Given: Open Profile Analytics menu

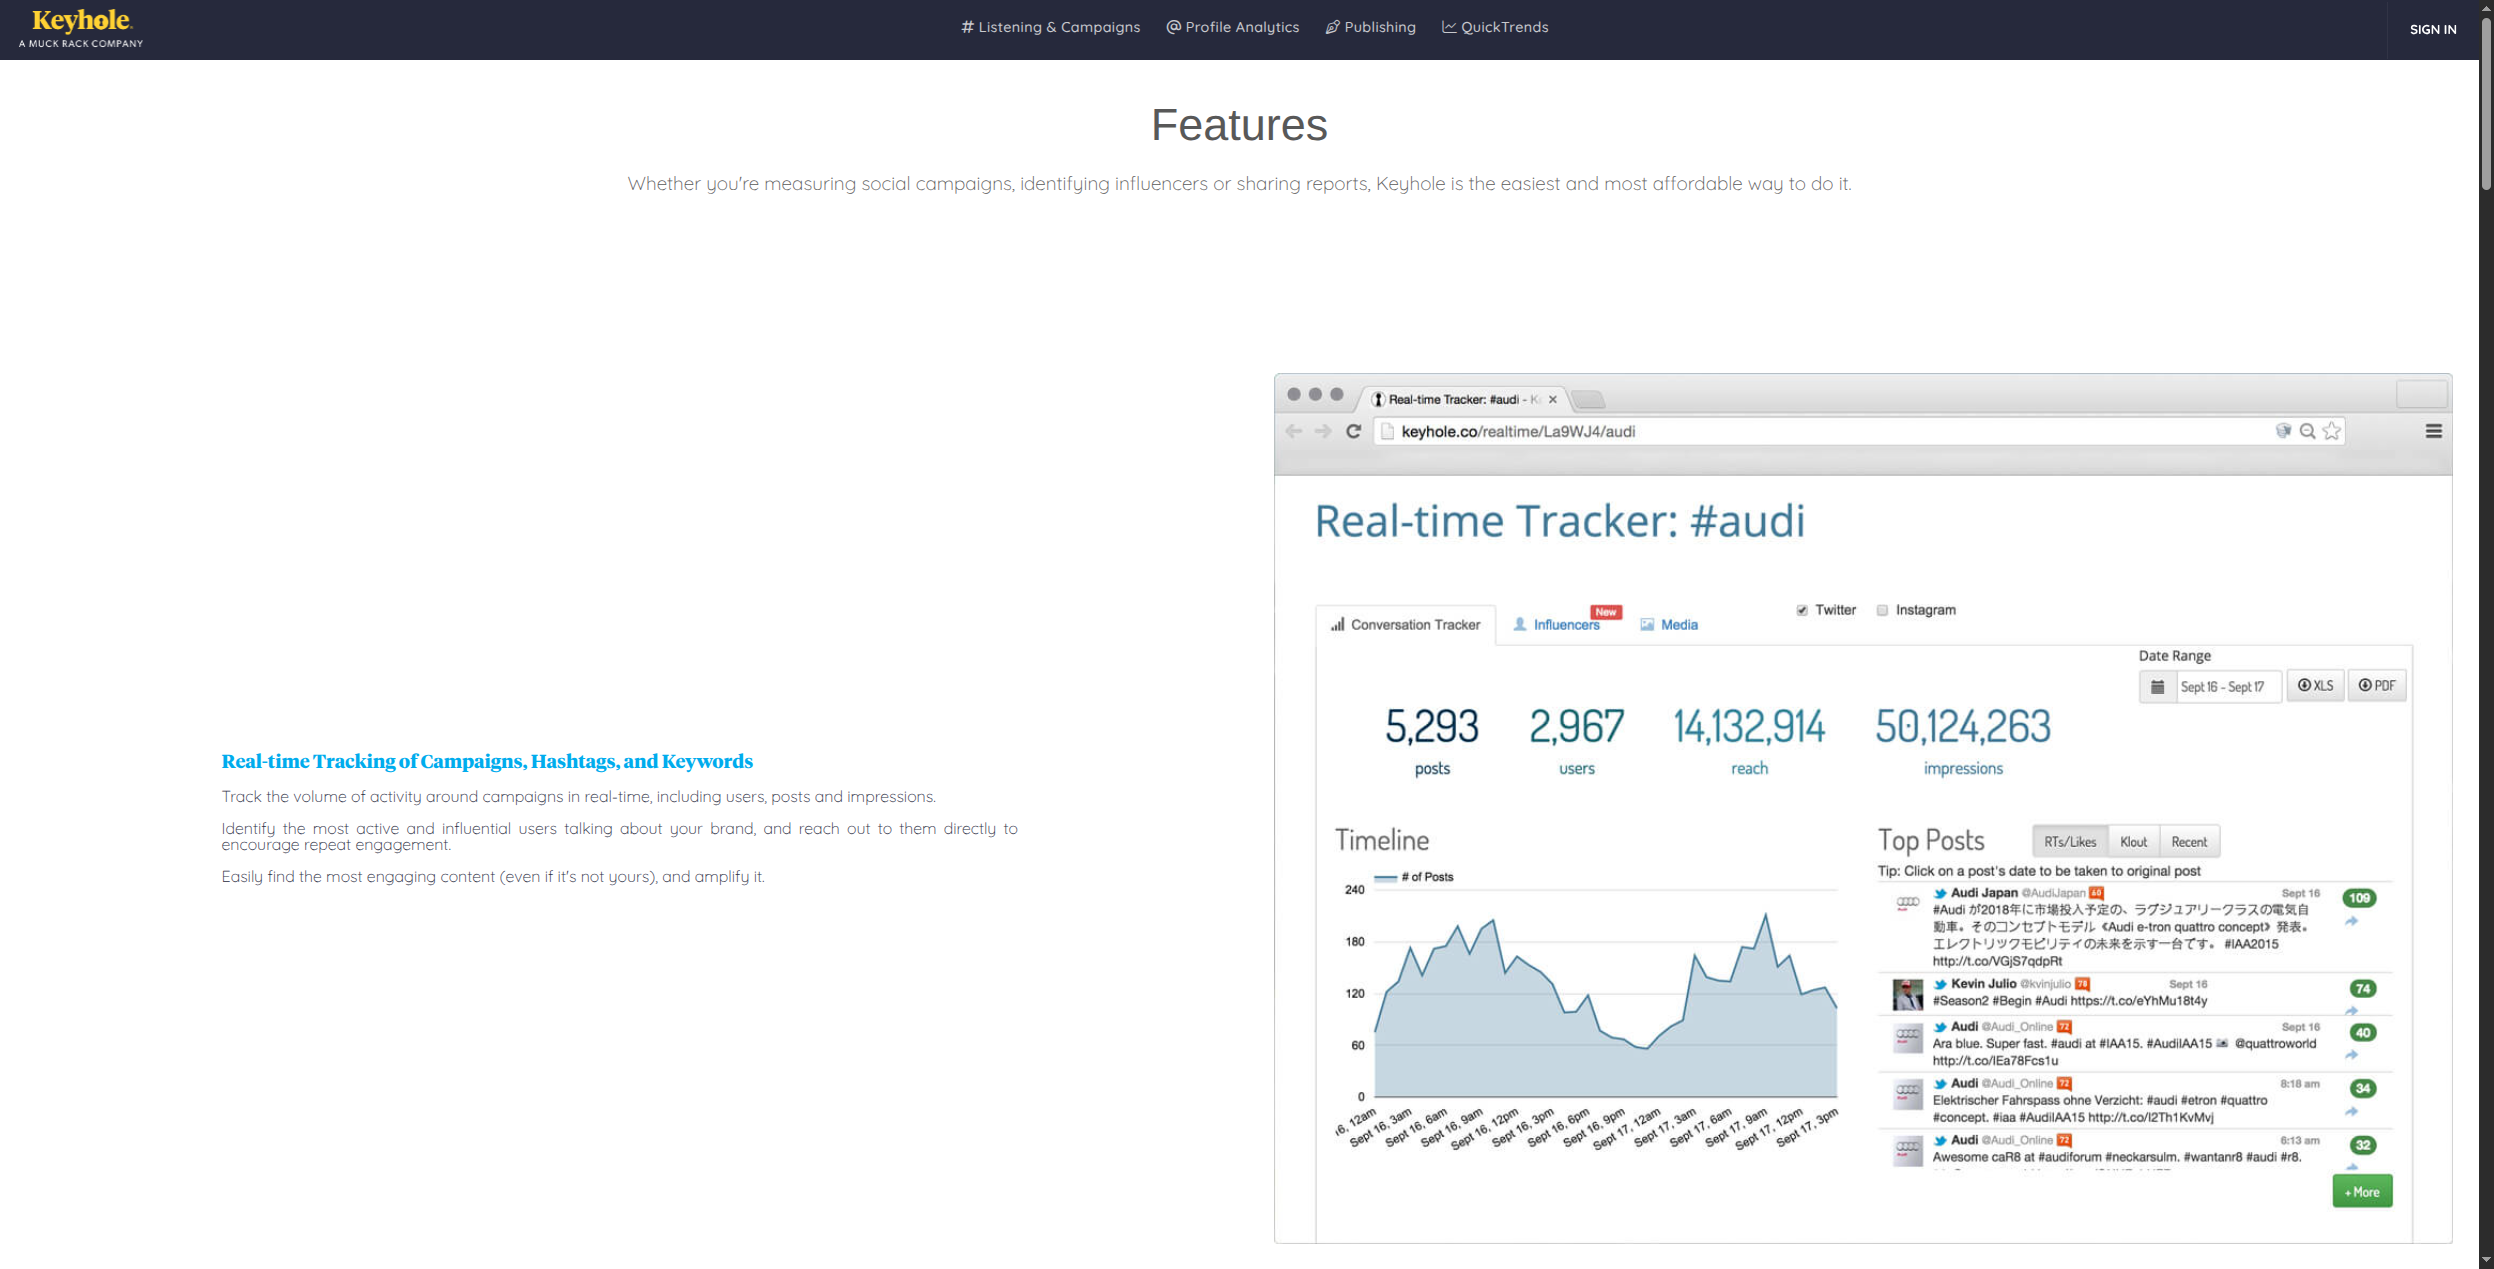Looking at the screenshot, I should [1232, 27].
